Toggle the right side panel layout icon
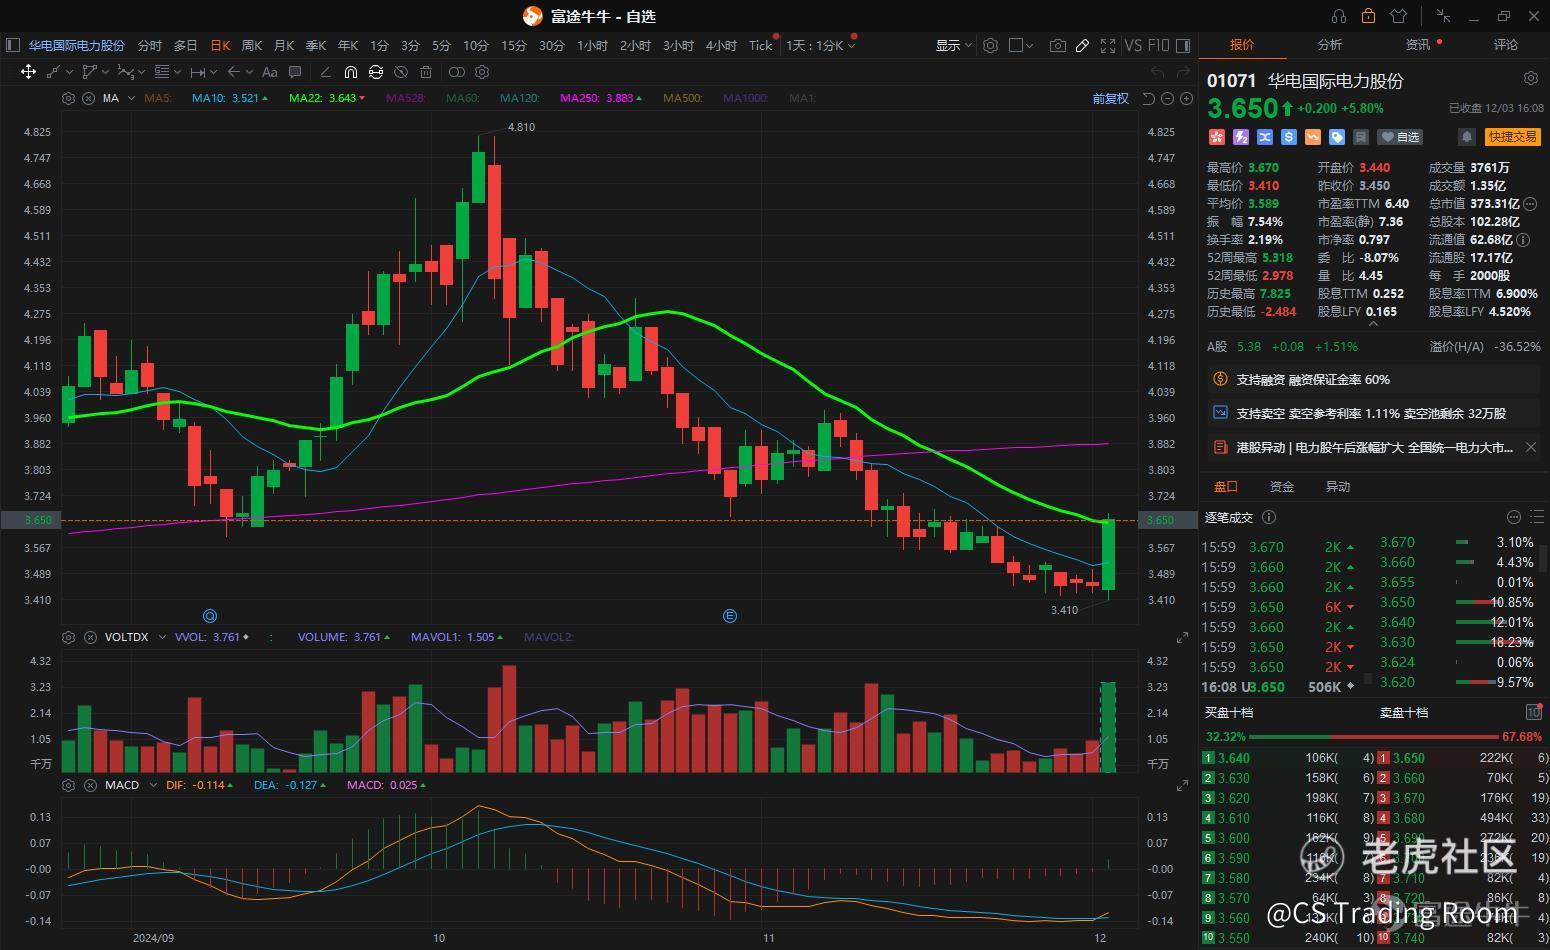The image size is (1550, 950). tap(1183, 45)
